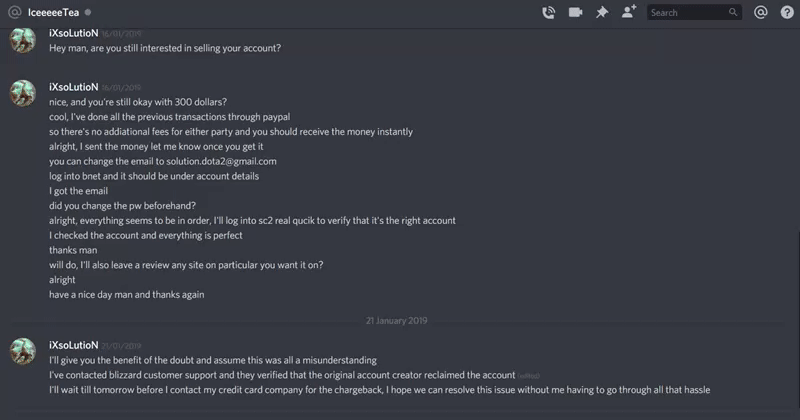Click iXsoLutioN username on the 21/01/2019 message
The width and height of the screenshot is (800, 420).
[x=72, y=344]
